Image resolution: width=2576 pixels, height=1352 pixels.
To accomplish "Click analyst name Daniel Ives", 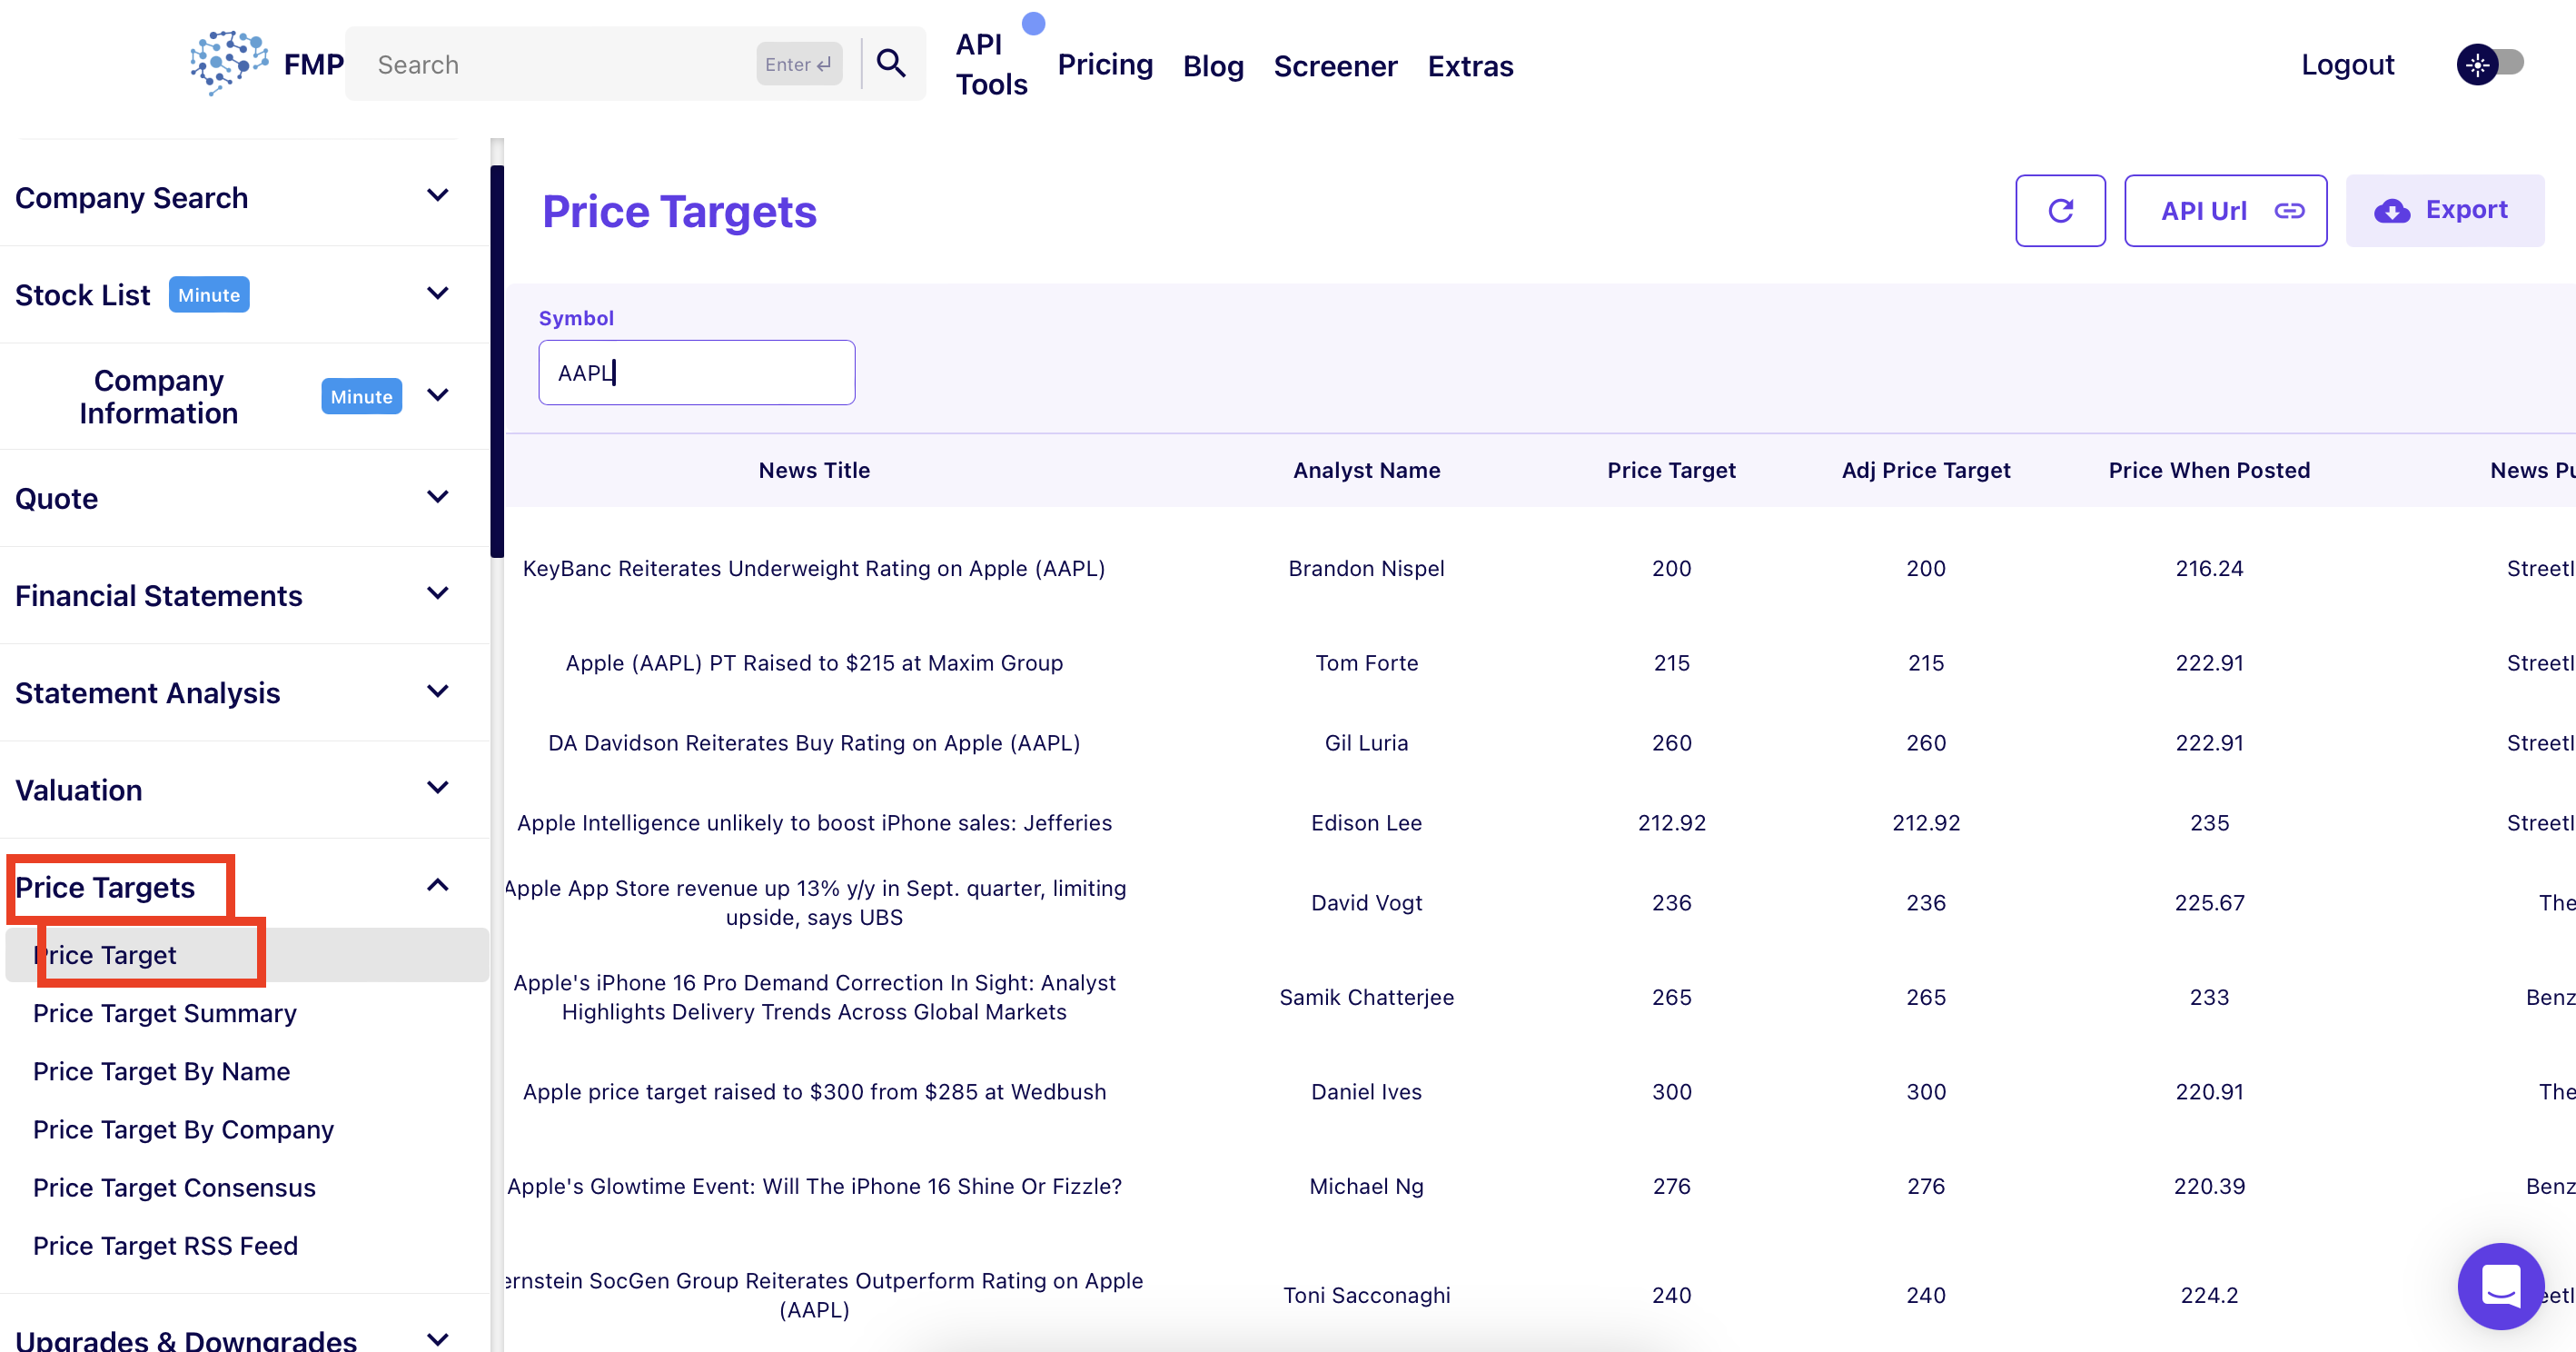I will pyautogui.click(x=1366, y=1092).
